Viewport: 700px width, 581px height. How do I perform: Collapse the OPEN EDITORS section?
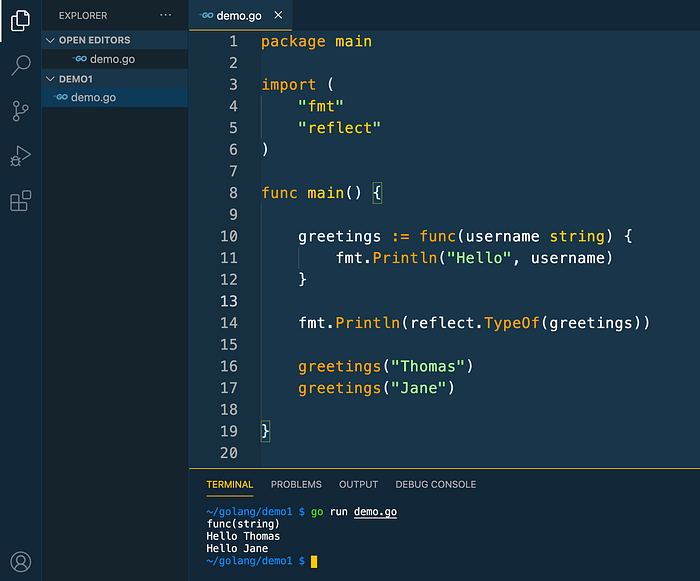(50, 40)
